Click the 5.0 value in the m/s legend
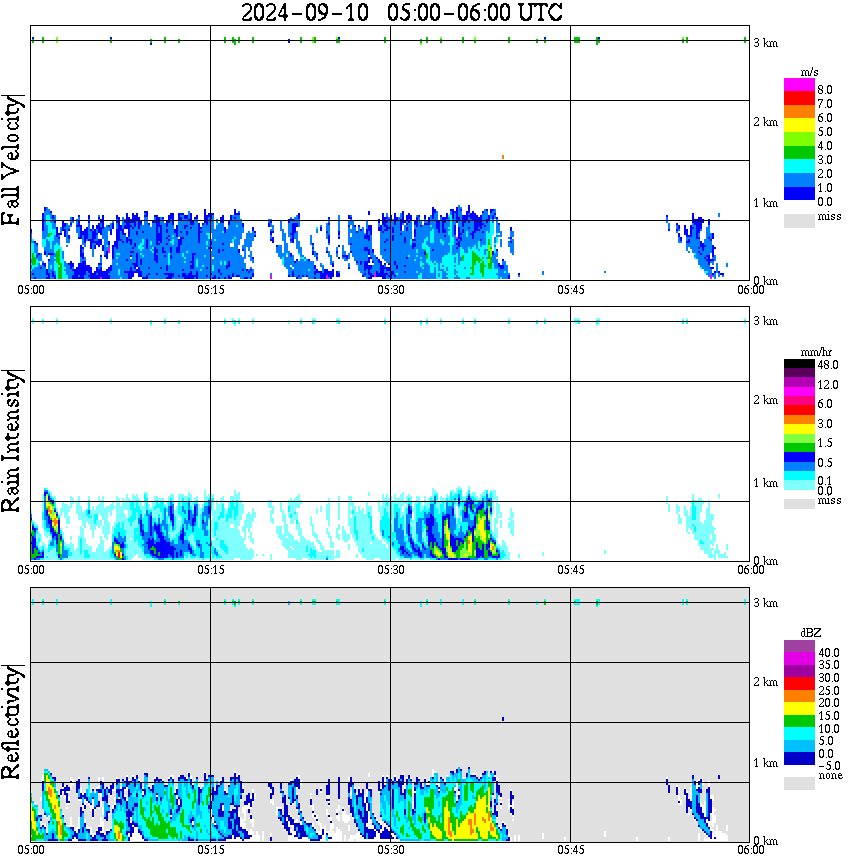The width and height of the screenshot is (850, 868). (825, 132)
